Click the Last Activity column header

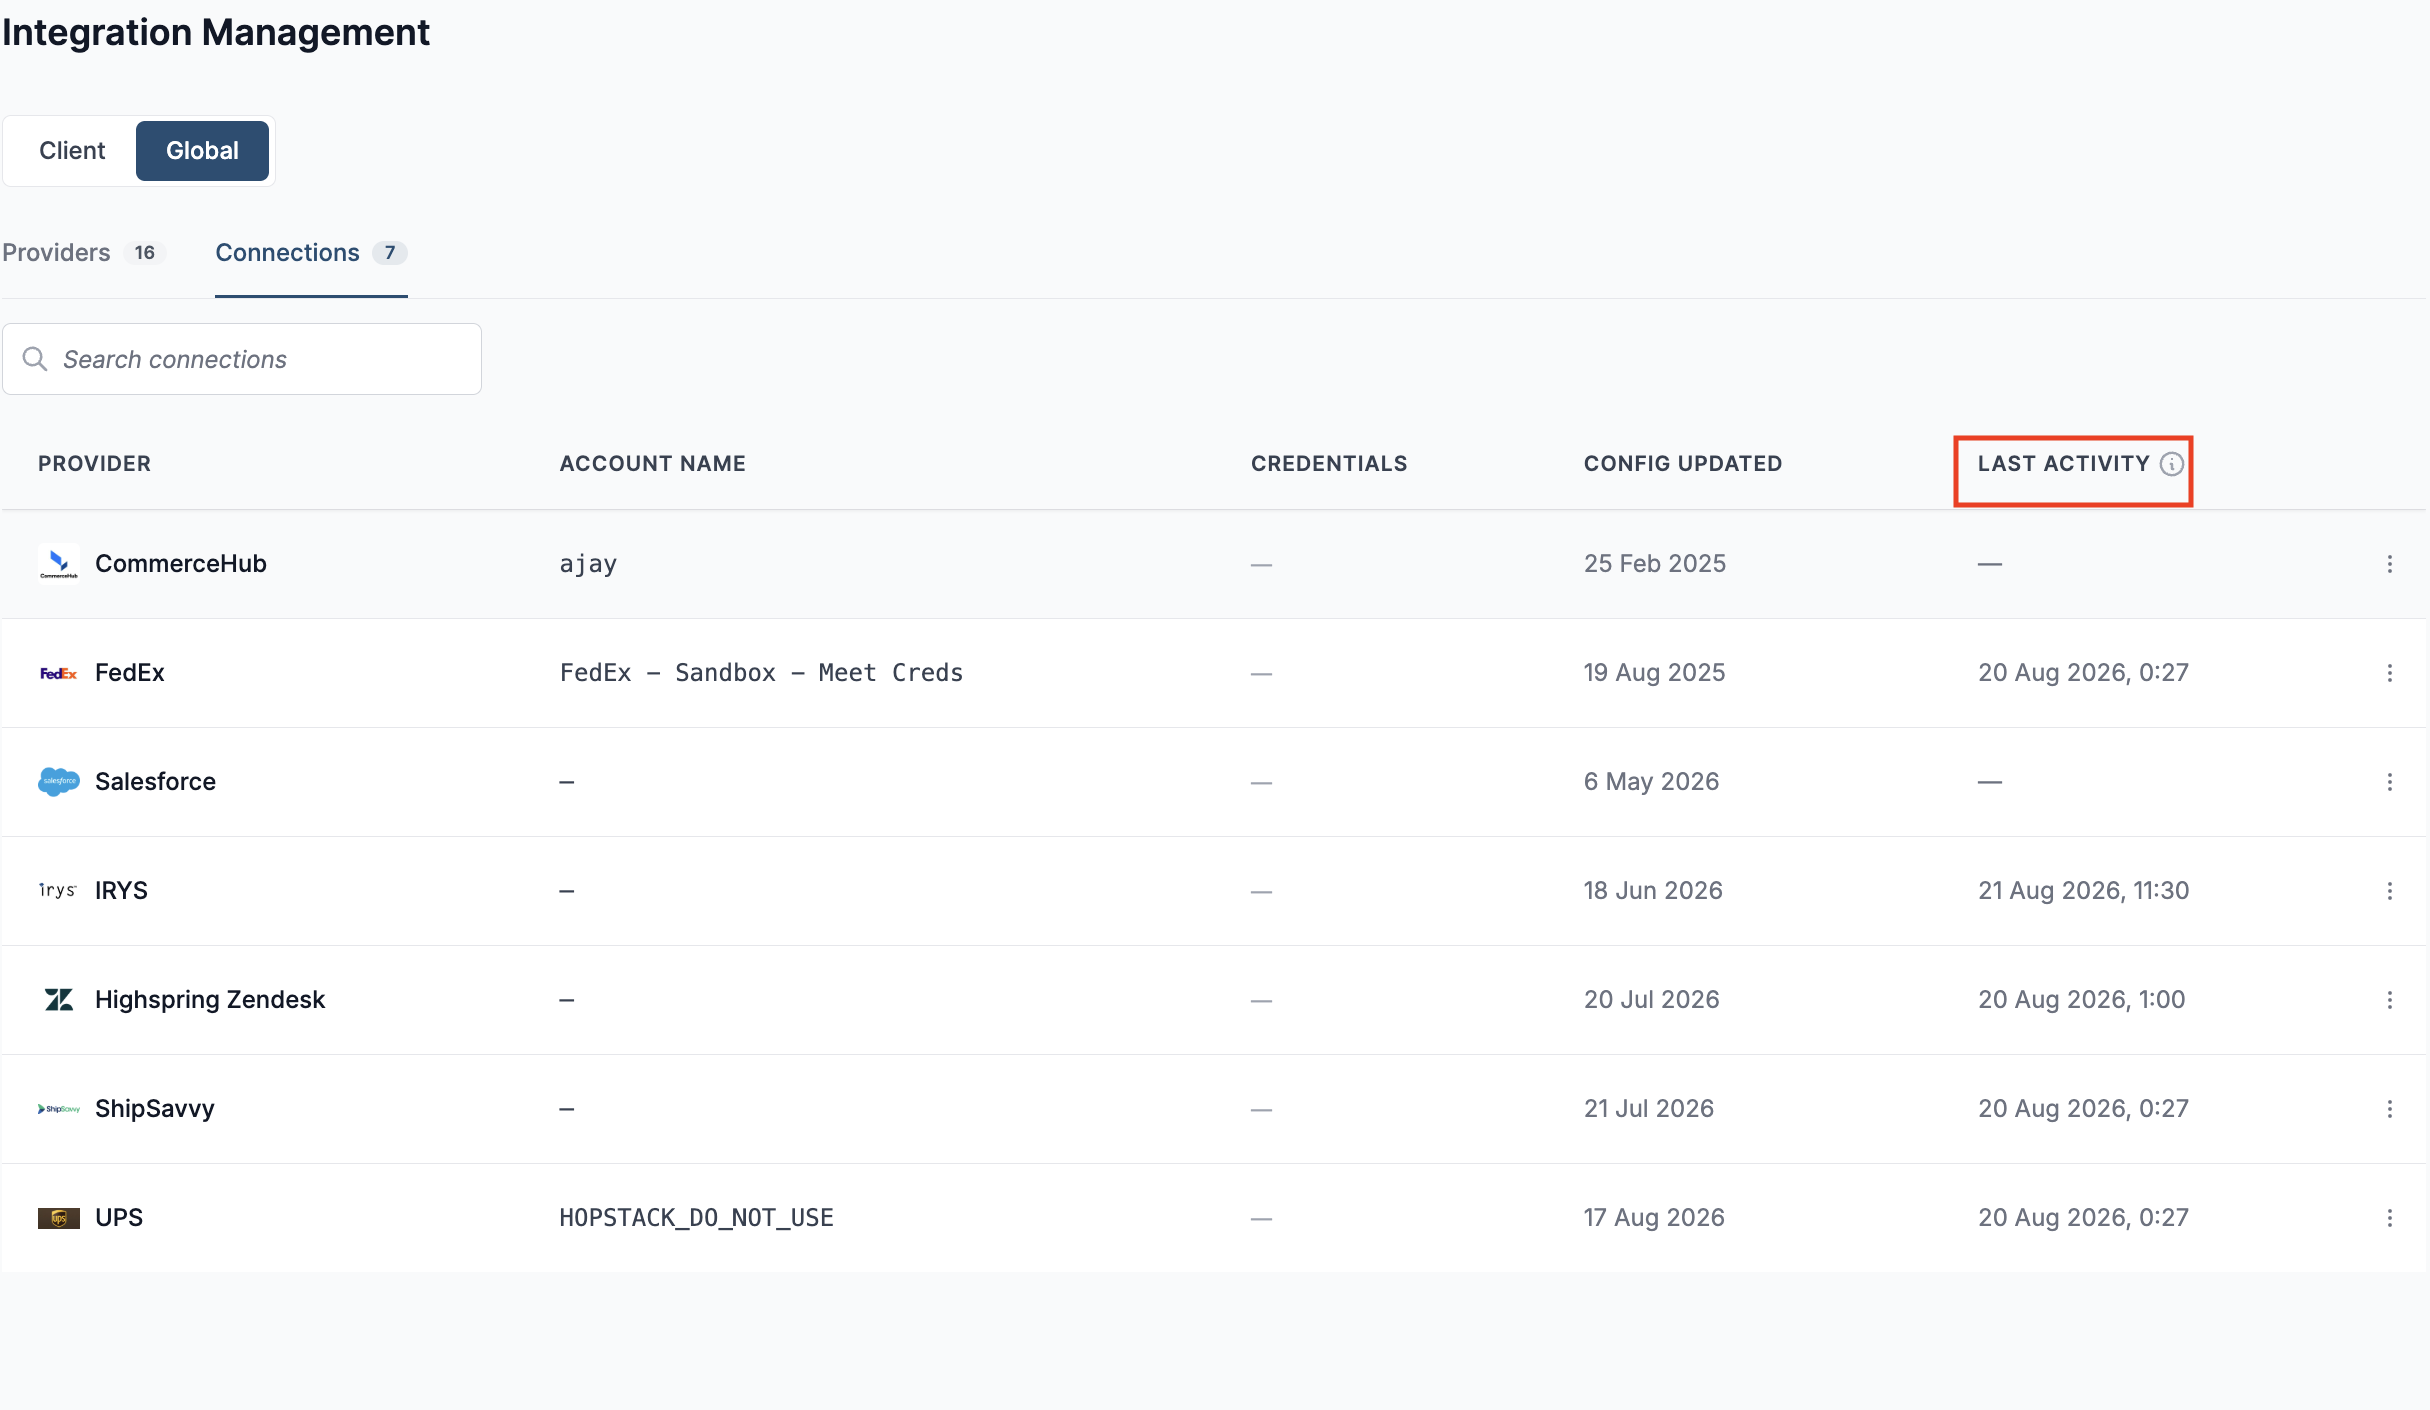[2063, 464]
